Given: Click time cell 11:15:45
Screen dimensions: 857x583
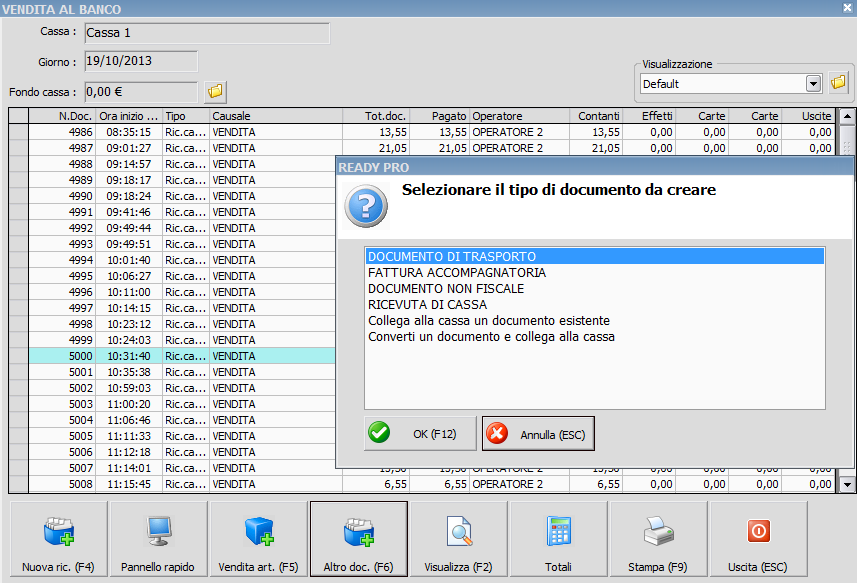Looking at the screenshot, I should [128, 484].
